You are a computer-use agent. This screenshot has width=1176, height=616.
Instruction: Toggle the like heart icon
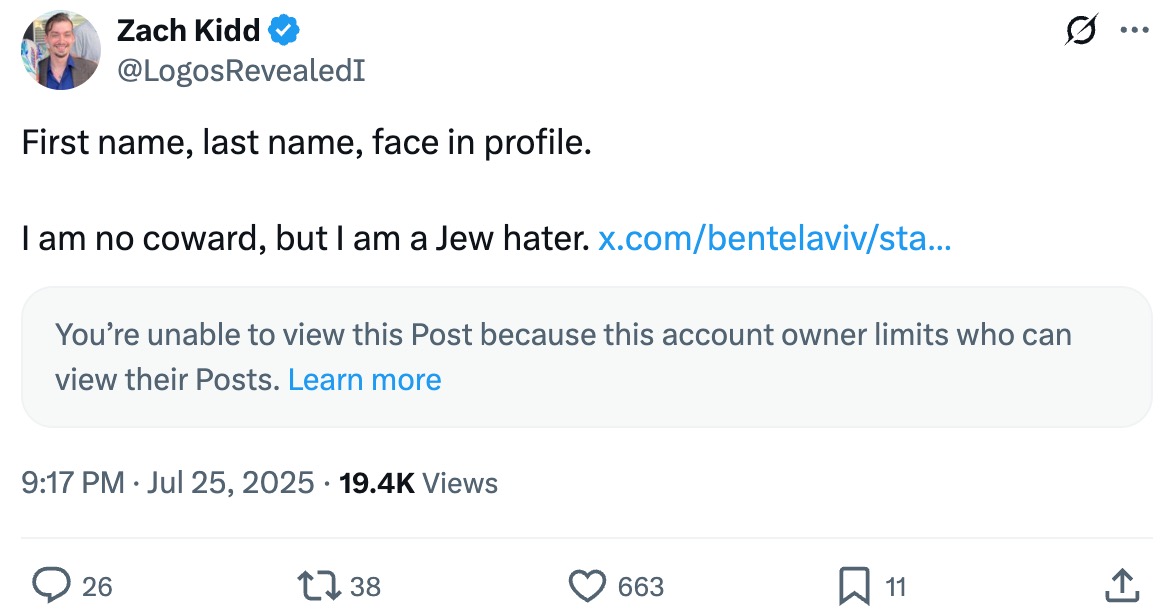coord(587,586)
